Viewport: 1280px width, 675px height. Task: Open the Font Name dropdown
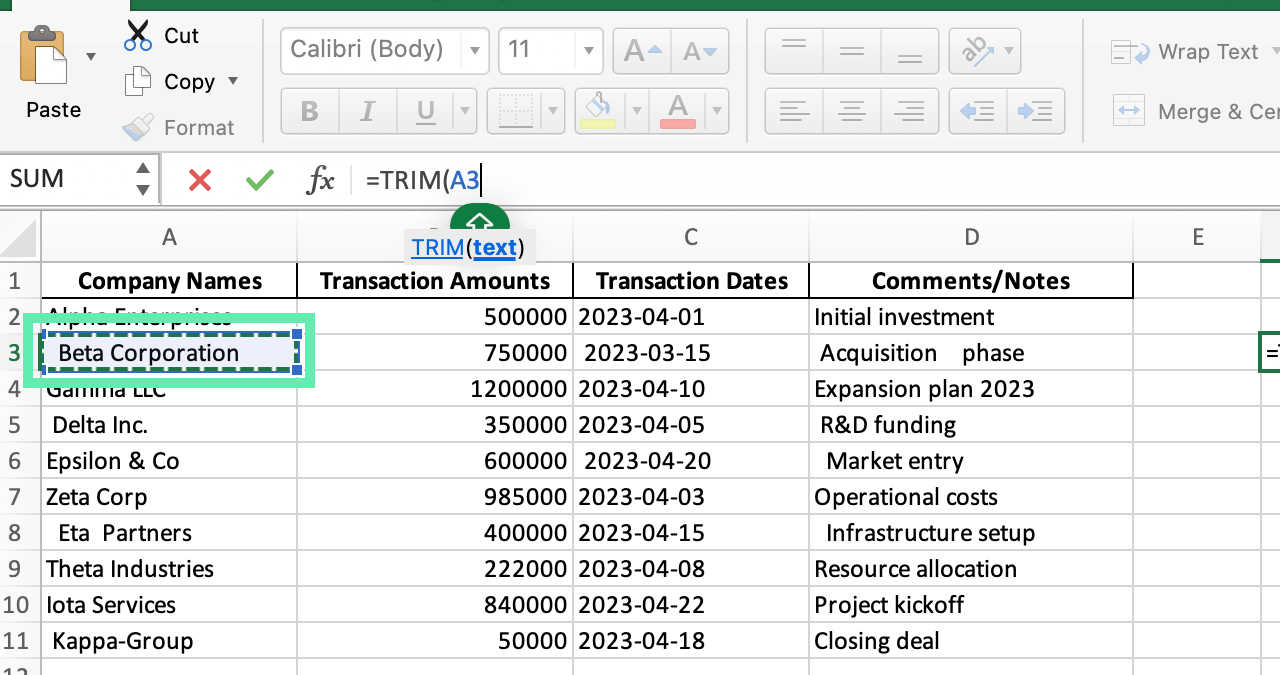click(474, 50)
